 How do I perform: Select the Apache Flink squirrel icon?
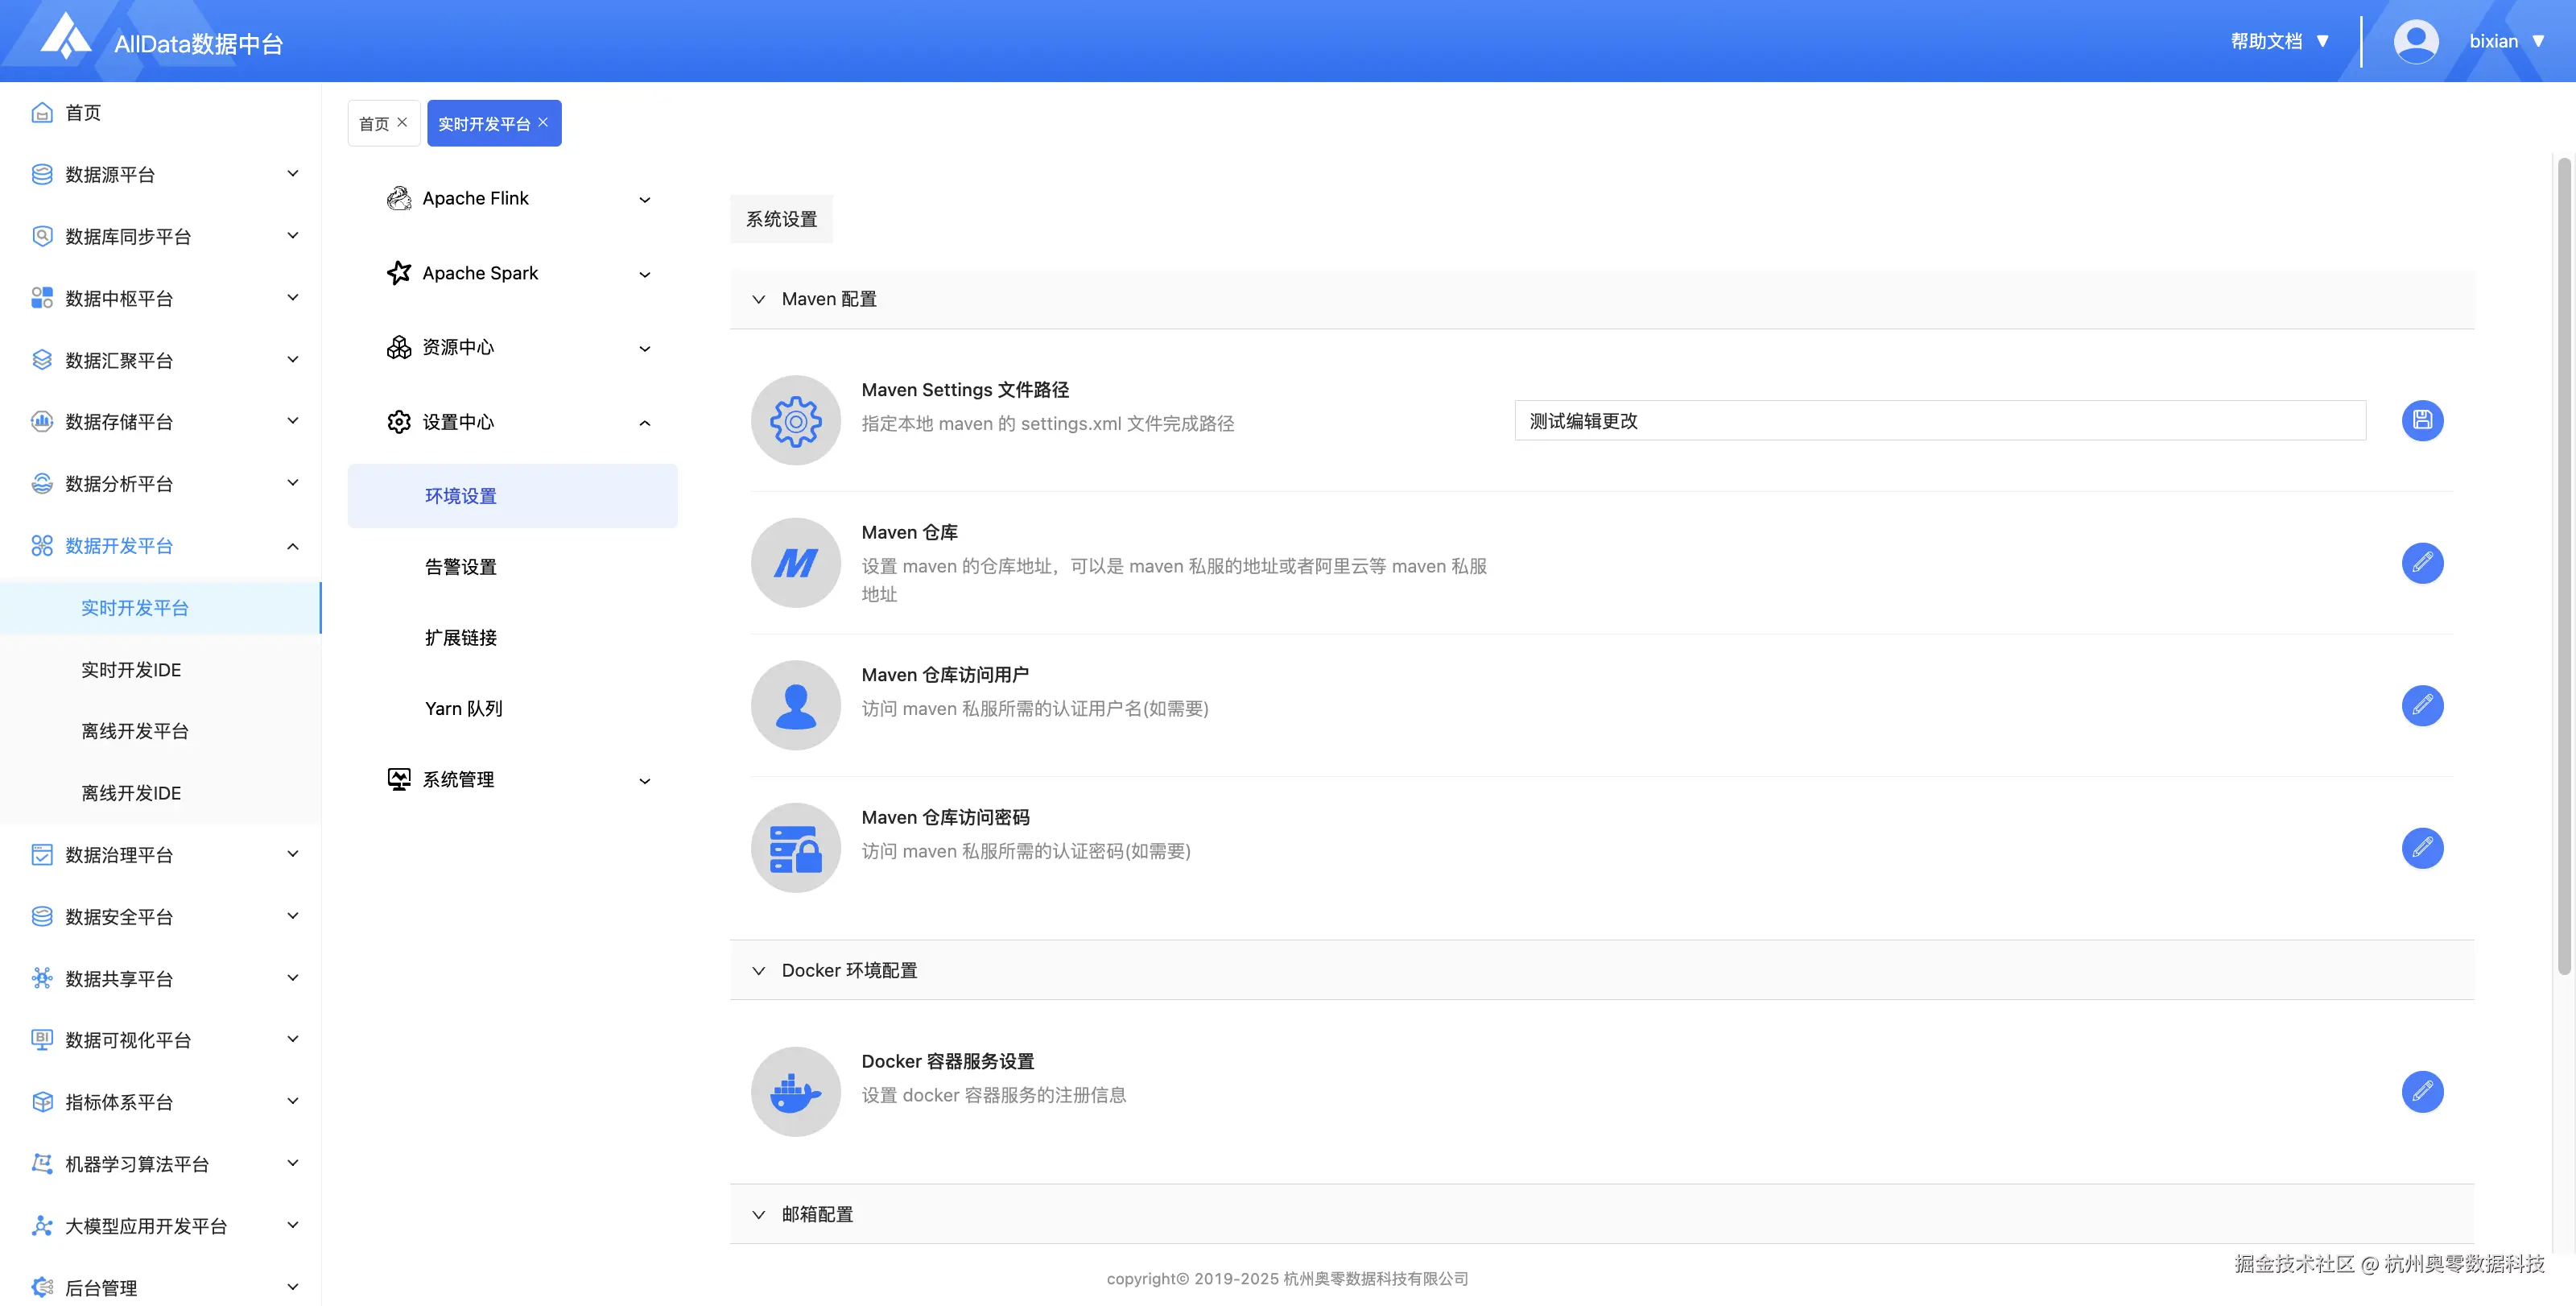tap(399, 198)
